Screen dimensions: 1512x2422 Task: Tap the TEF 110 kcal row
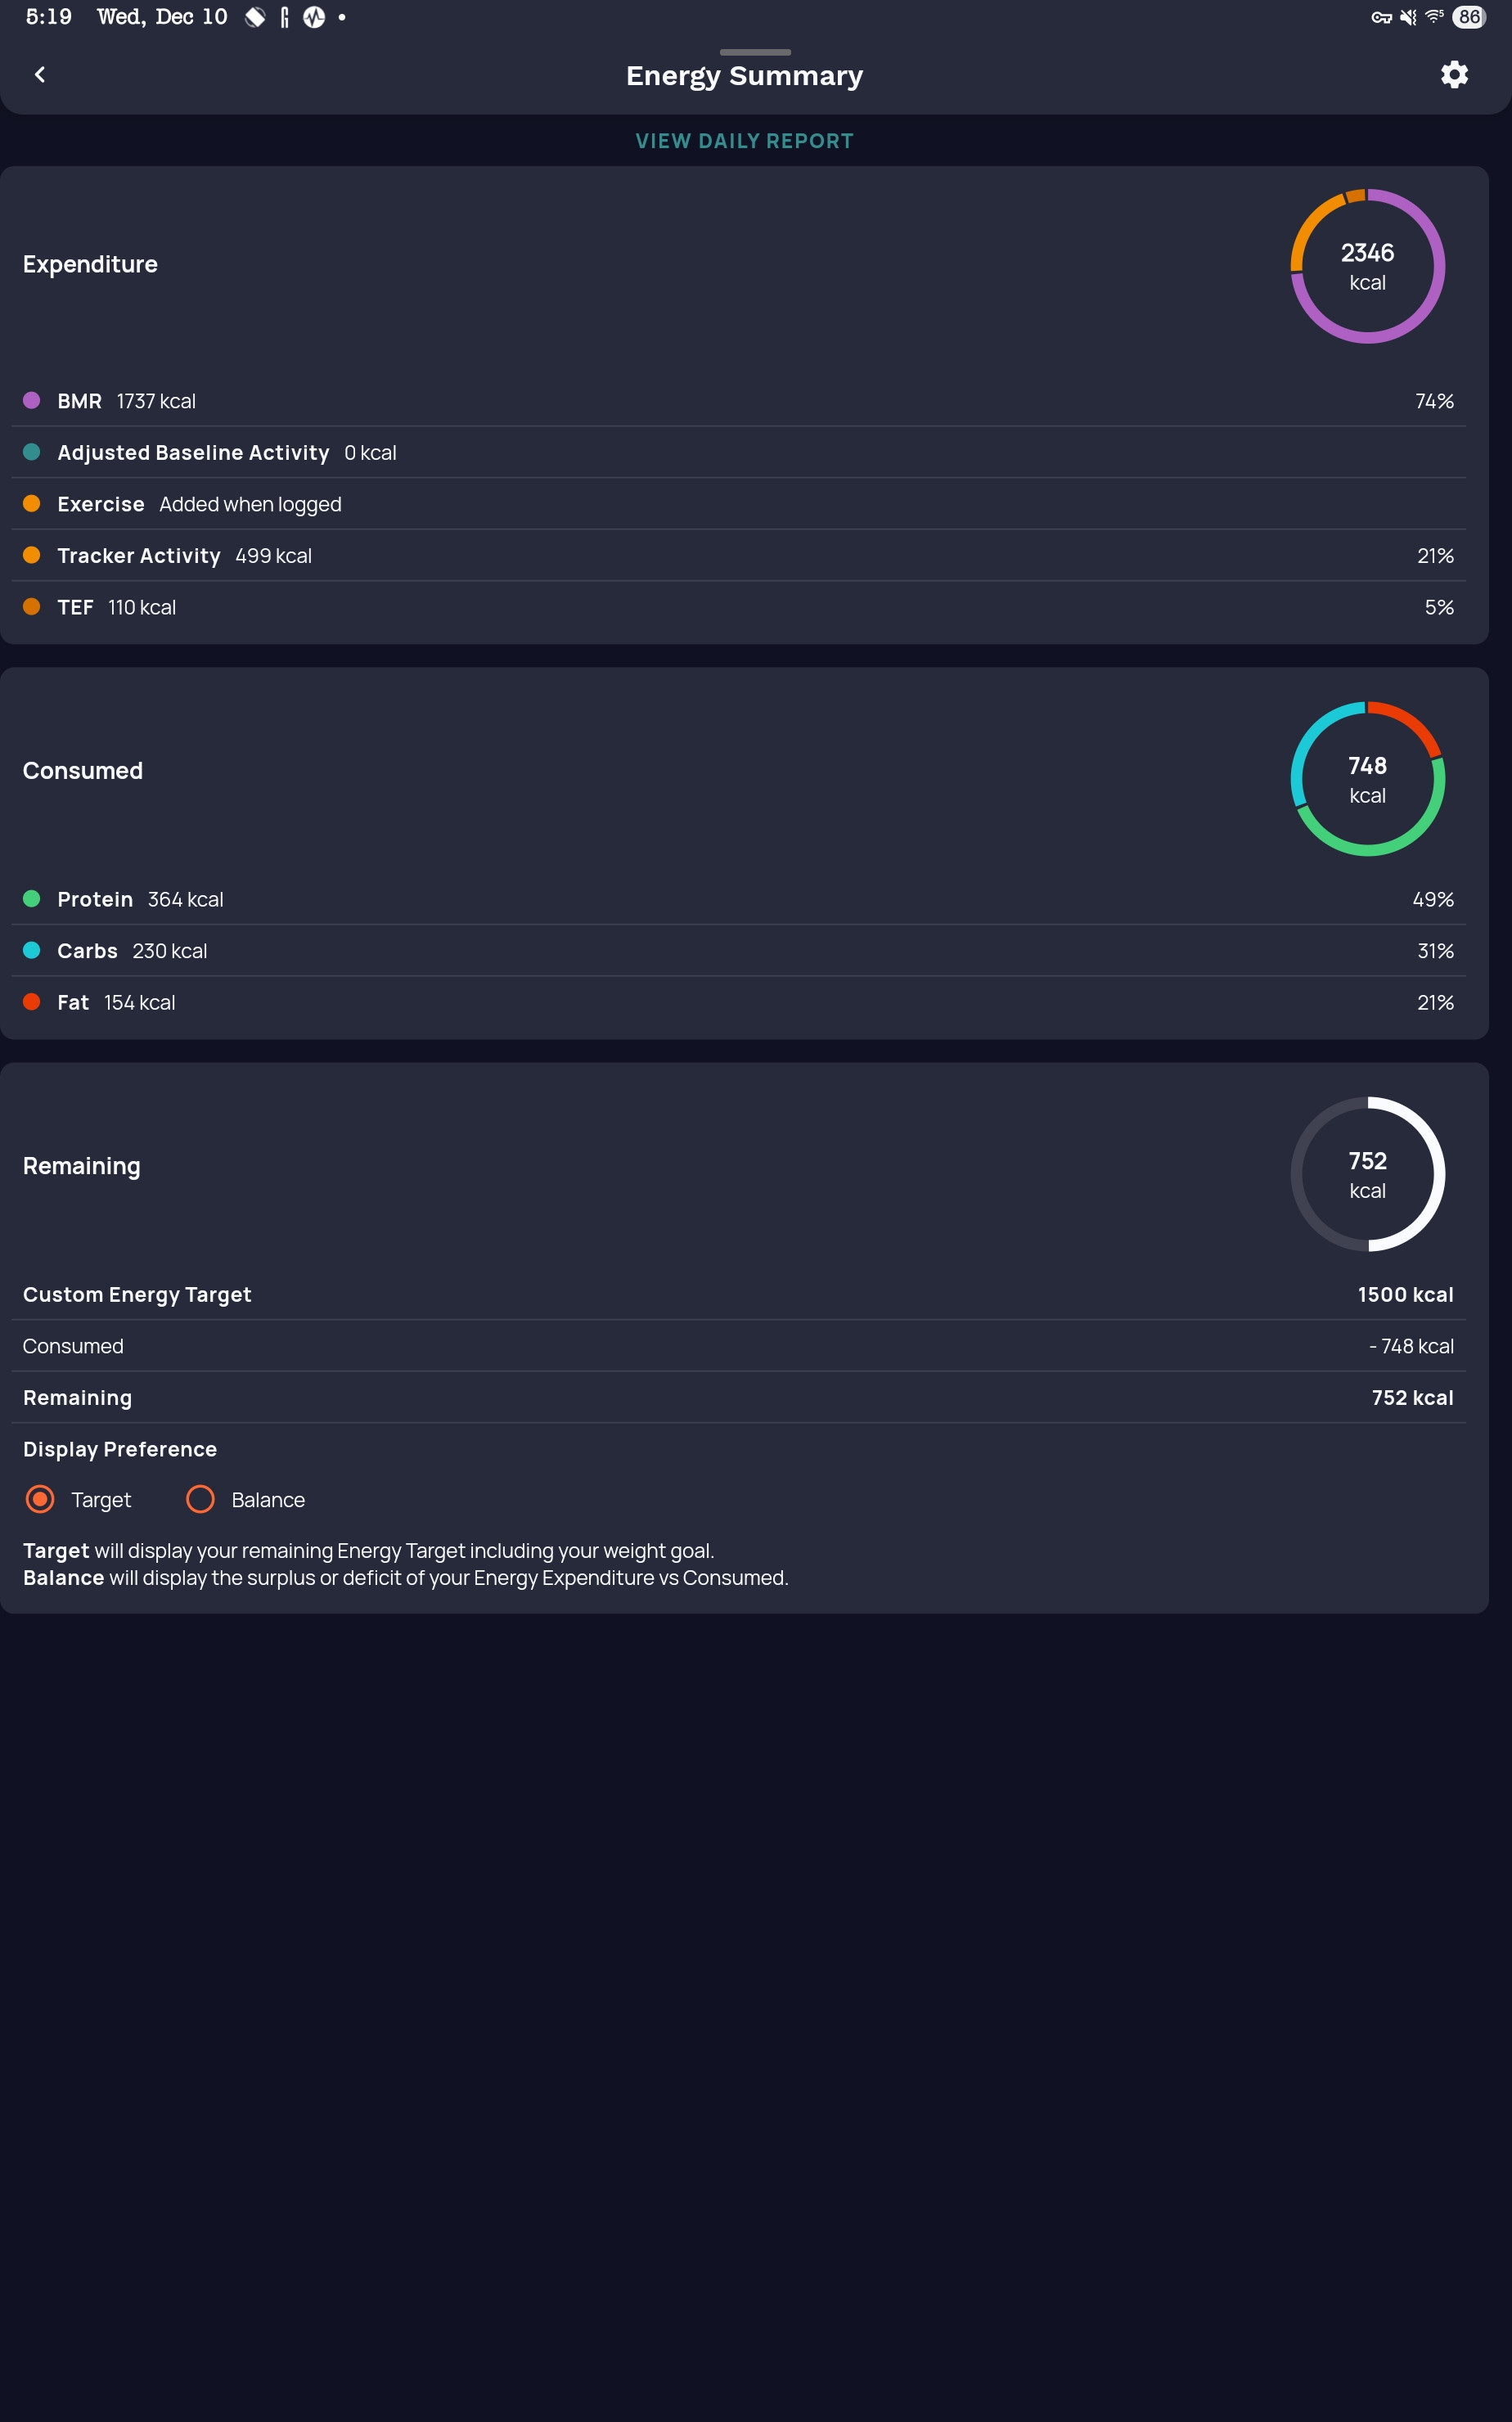(738, 607)
